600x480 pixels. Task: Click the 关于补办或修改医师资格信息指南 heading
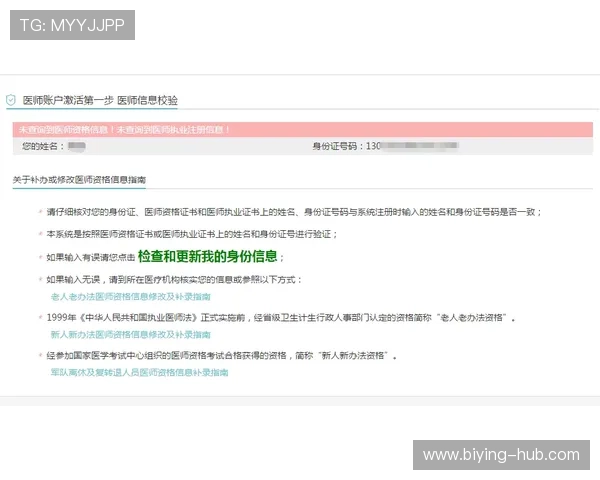pos(79,180)
